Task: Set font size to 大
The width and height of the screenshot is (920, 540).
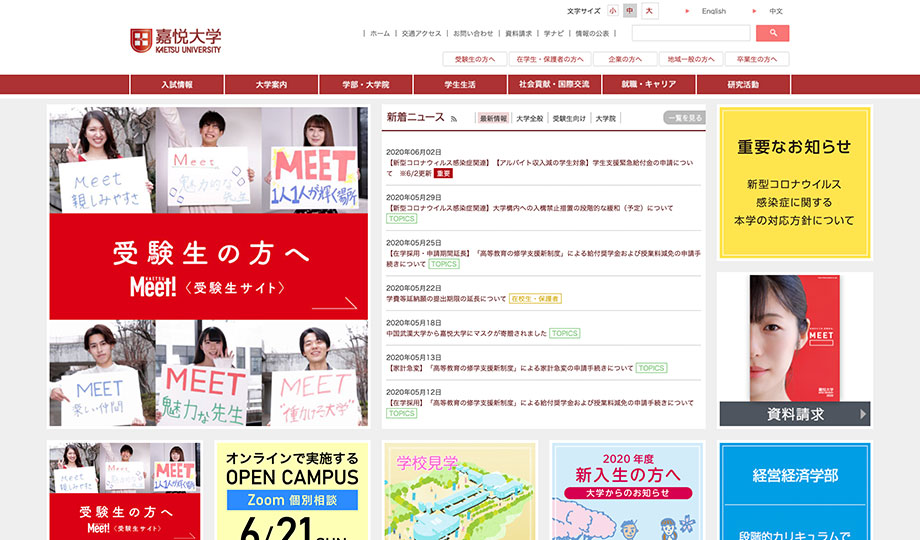Action: pos(649,11)
